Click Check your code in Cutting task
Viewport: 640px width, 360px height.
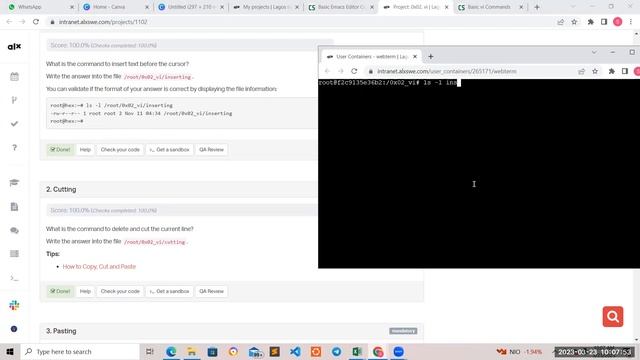point(120,291)
